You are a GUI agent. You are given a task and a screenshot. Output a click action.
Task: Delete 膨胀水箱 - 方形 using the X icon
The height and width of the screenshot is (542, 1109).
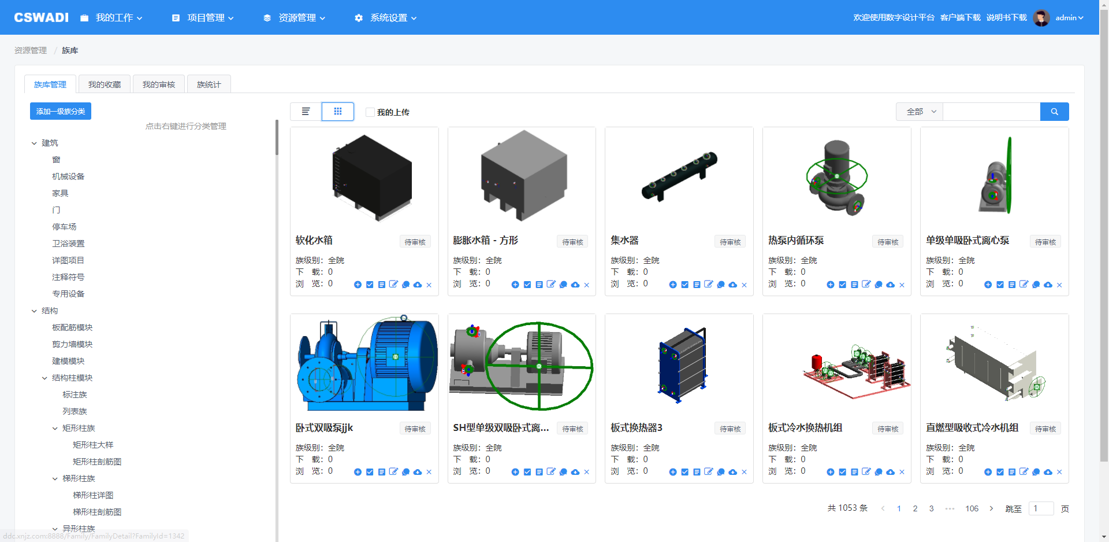tap(587, 285)
